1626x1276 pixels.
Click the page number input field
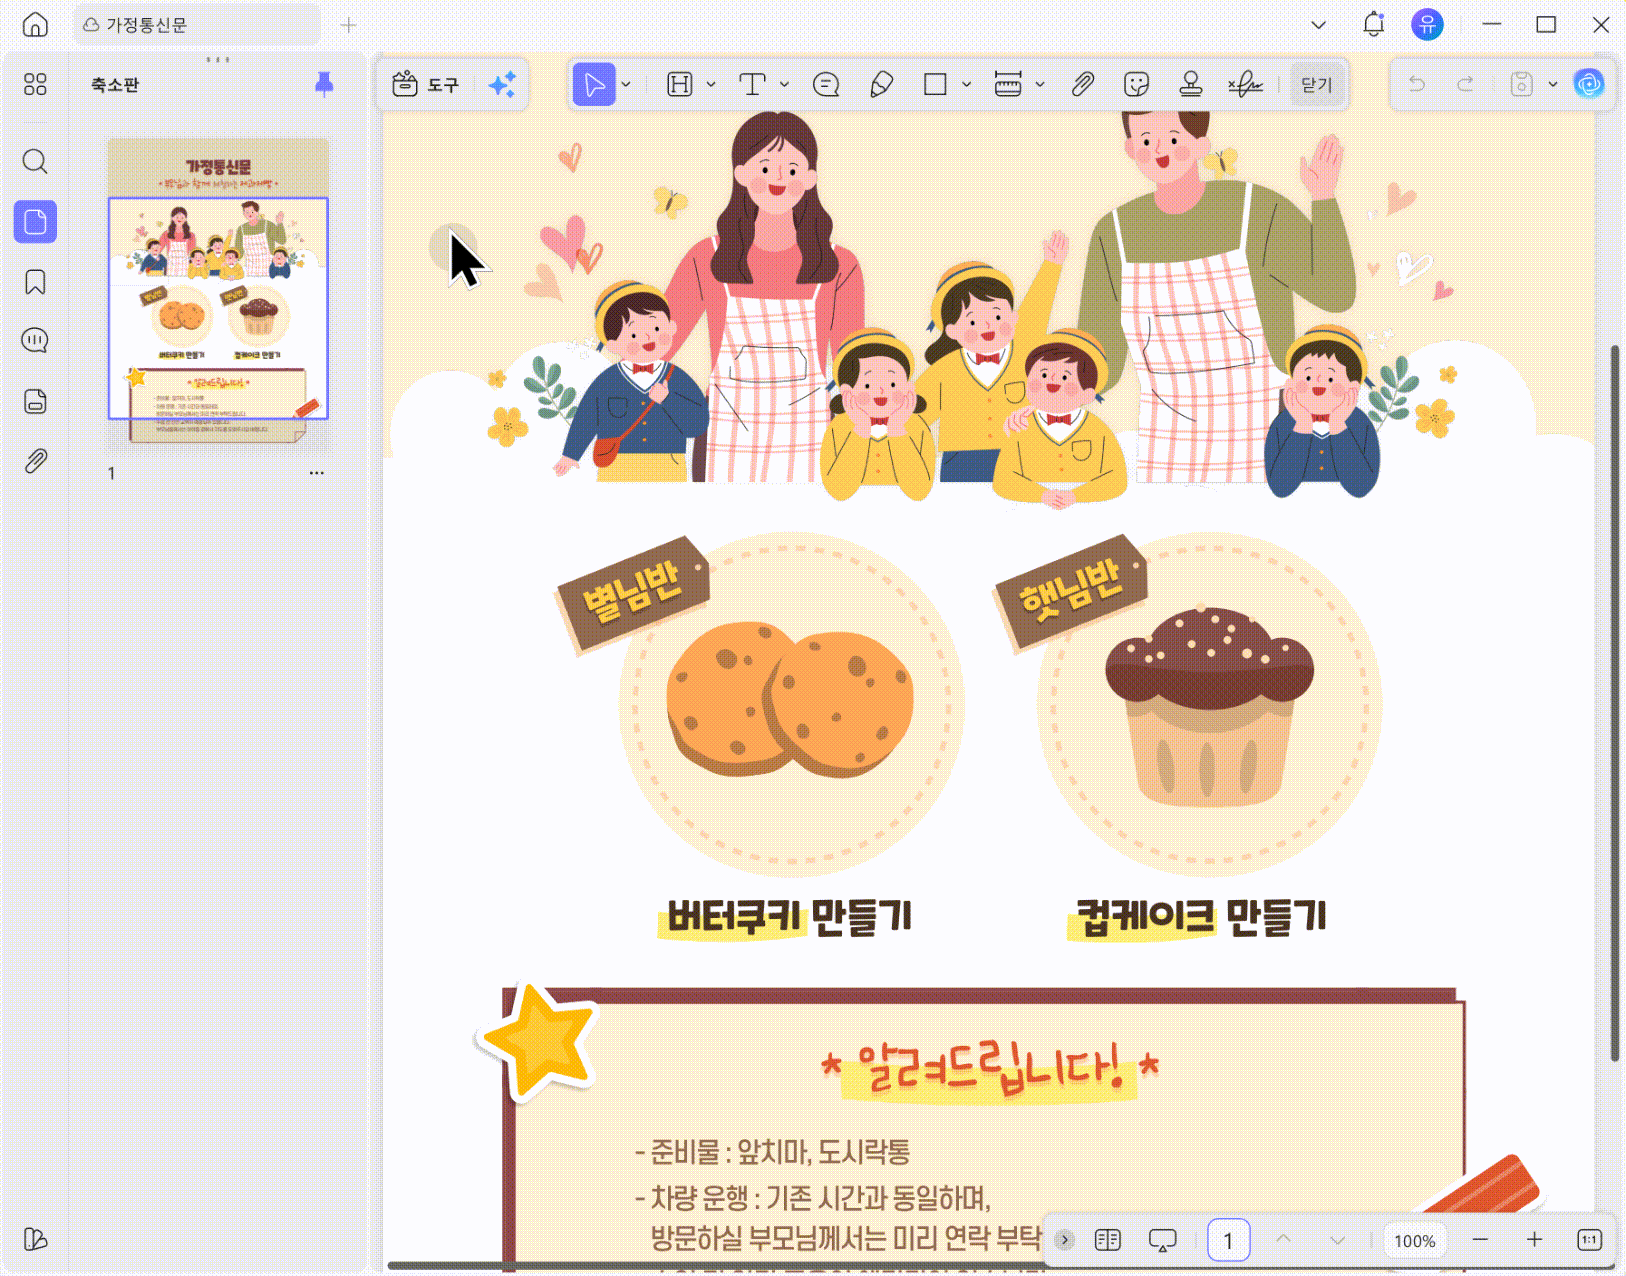coord(1228,1241)
